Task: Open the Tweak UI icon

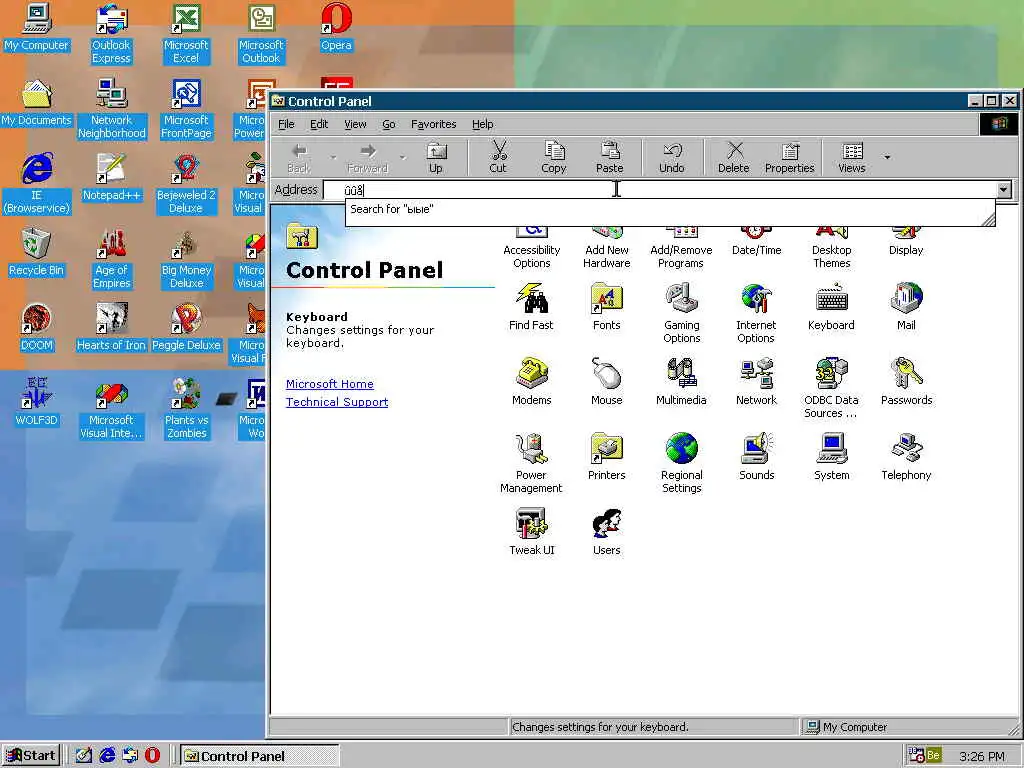Action: [x=532, y=532]
